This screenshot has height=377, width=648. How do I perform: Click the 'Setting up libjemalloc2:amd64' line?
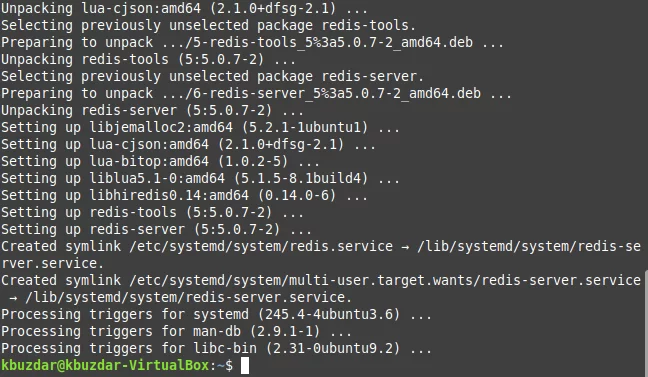200,128
